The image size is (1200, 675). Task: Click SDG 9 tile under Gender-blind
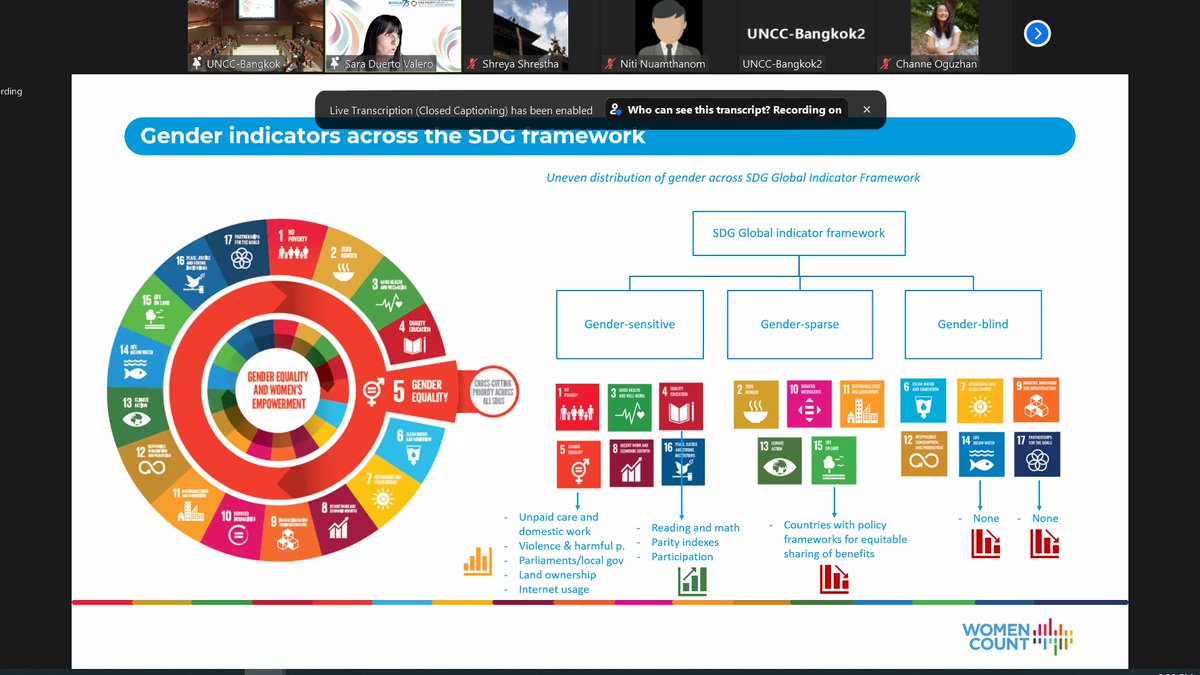click(x=1036, y=400)
